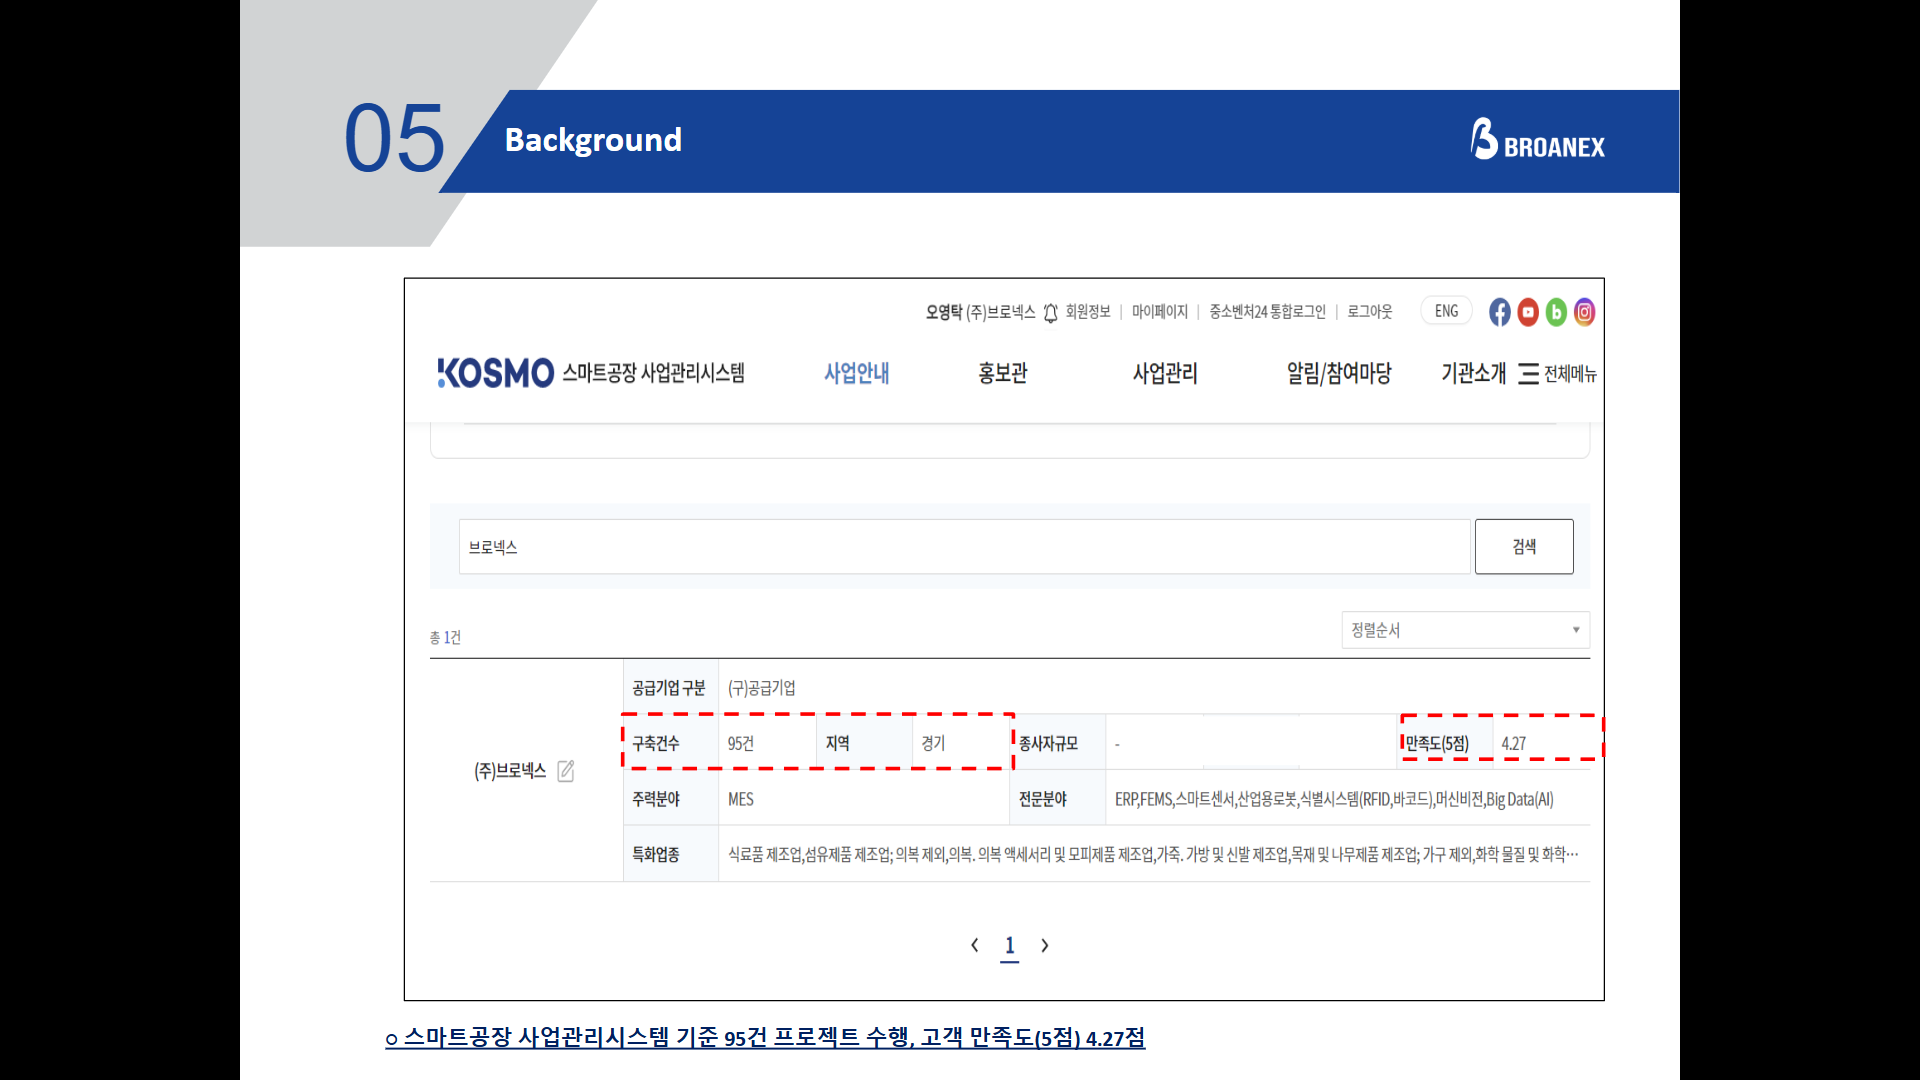
Task: Open the 알림/참여마당 menu
Action: click(1338, 373)
